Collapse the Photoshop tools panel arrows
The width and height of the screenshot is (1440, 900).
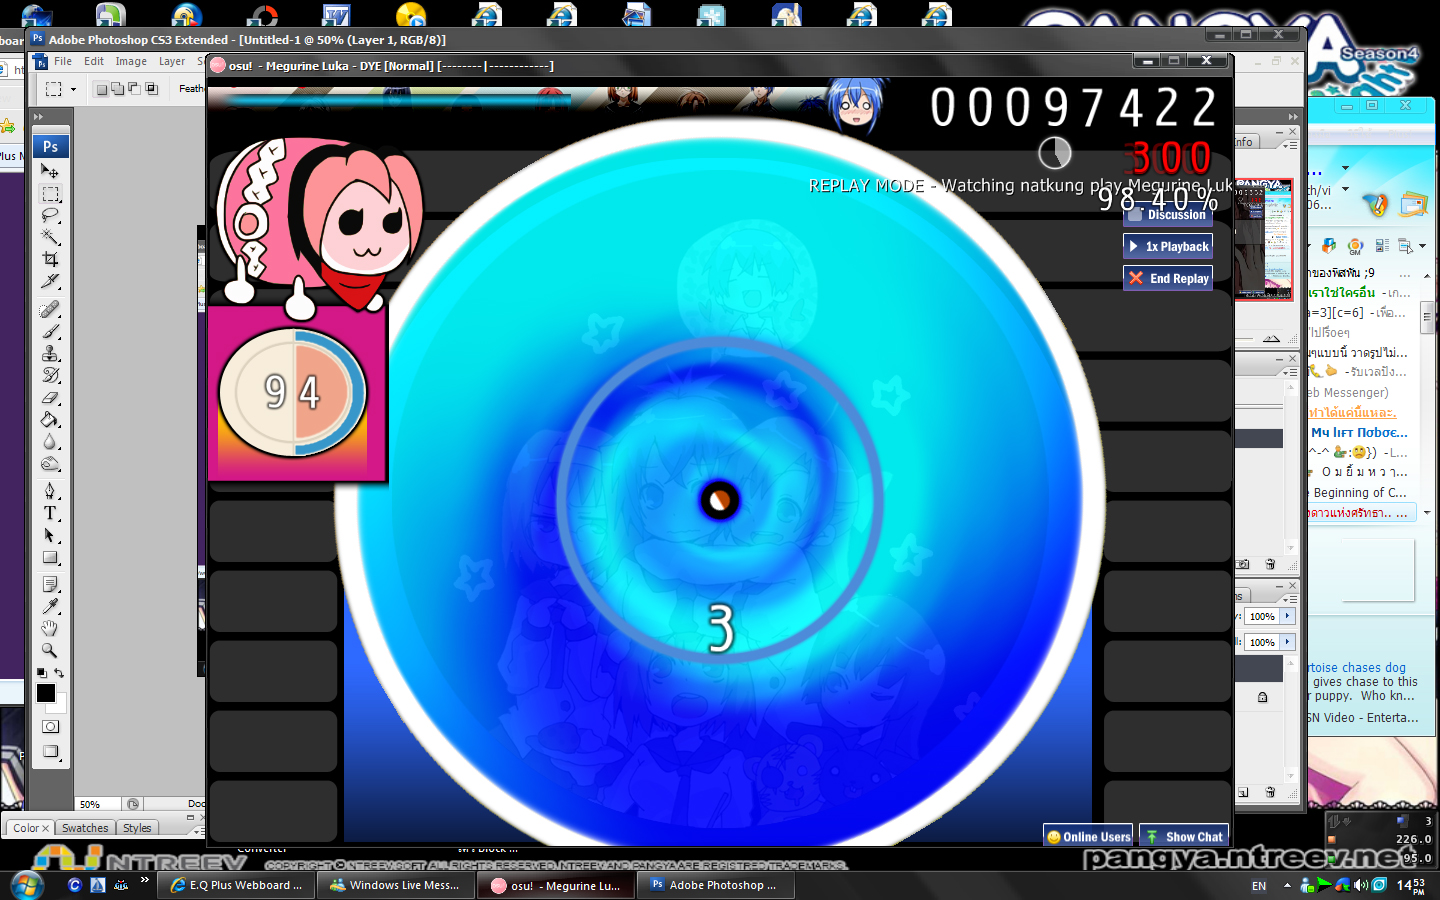39,117
